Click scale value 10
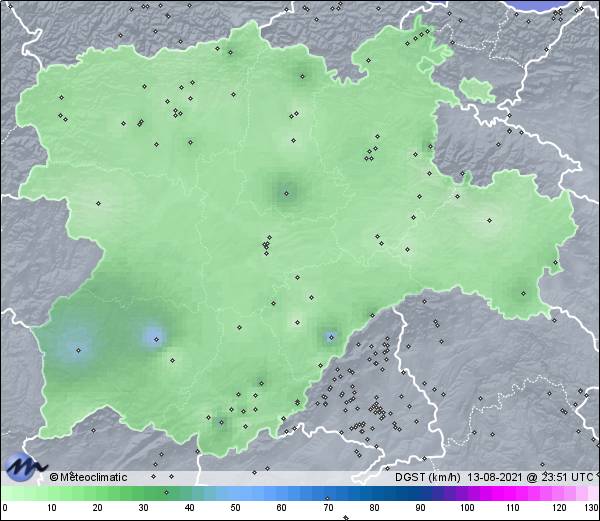Image resolution: width=600 pixels, height=521 pixels. pyautogui.click(x=51, y=508)
